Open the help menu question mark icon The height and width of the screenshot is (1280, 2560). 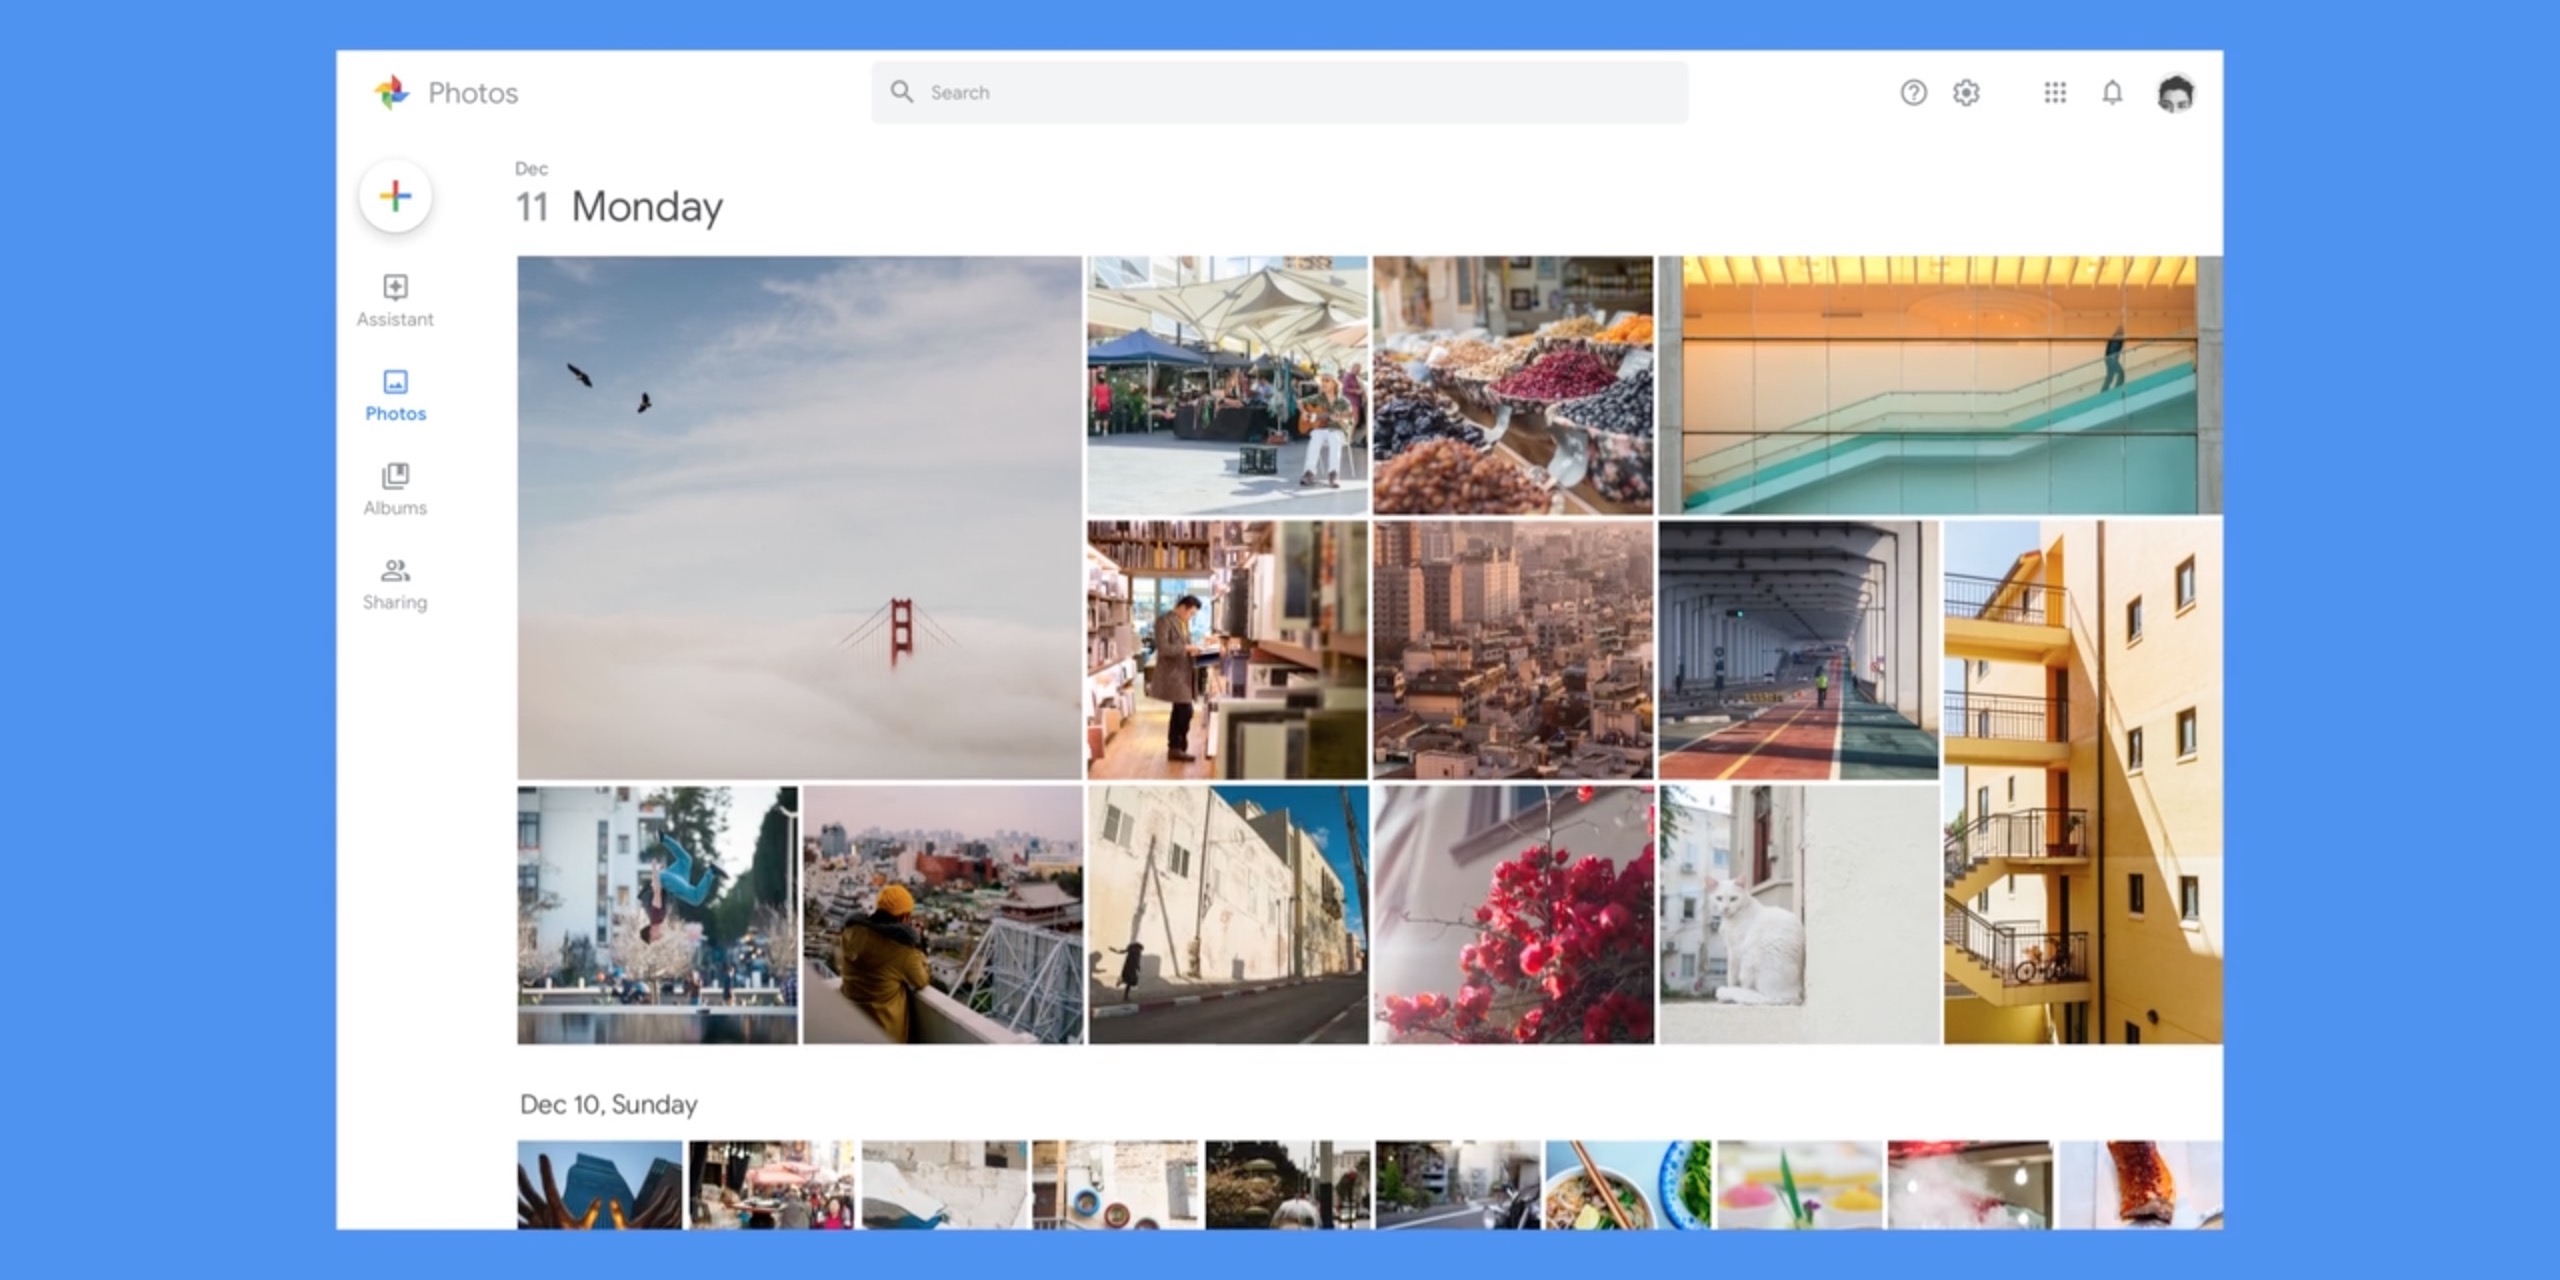pos(1913,92)
